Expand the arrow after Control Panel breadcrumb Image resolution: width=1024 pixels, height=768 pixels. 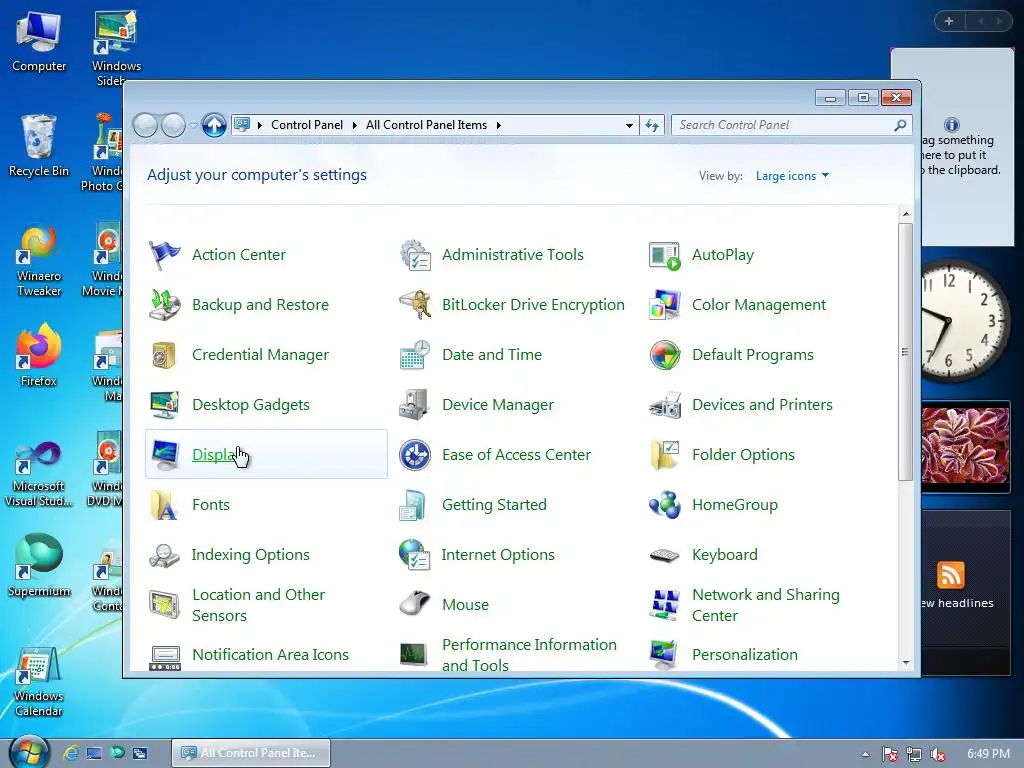[x=355, y=125]
